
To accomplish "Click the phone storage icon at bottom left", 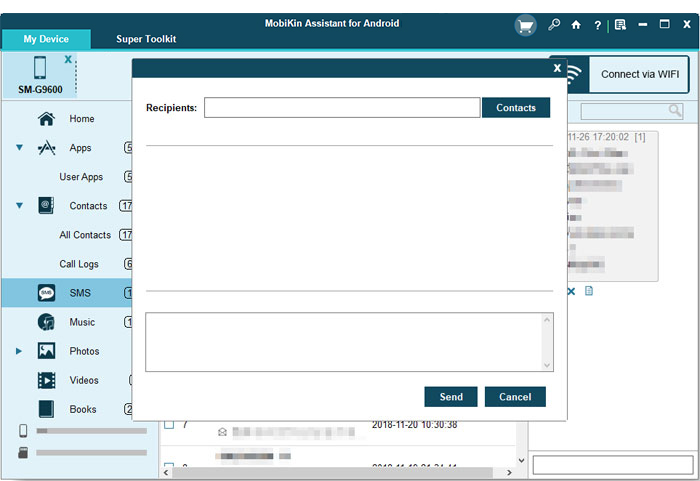I will pyautogui.click(x=23, y=431).
